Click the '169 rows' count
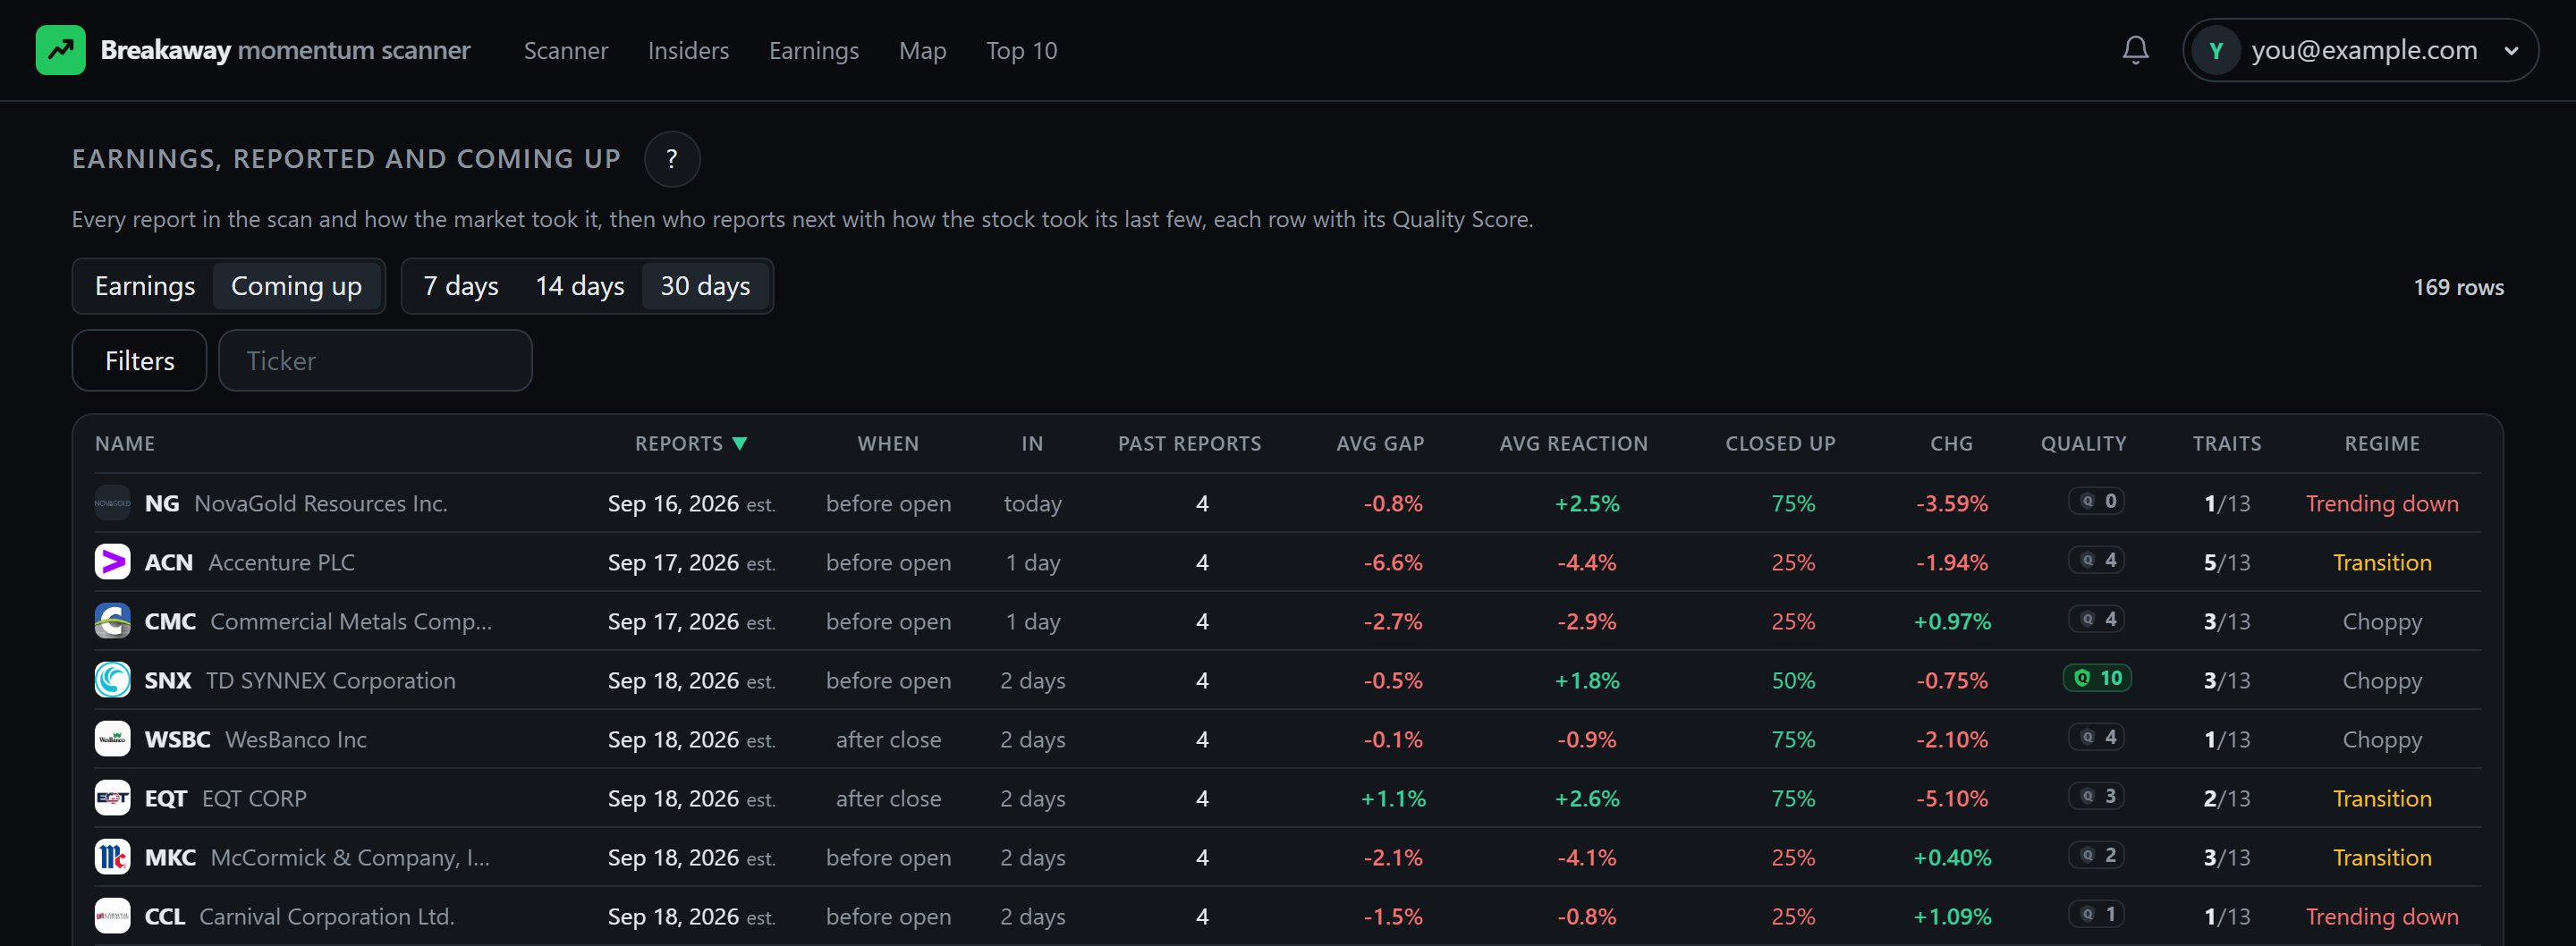2576x946 pixels. (x=2458, y=287)
